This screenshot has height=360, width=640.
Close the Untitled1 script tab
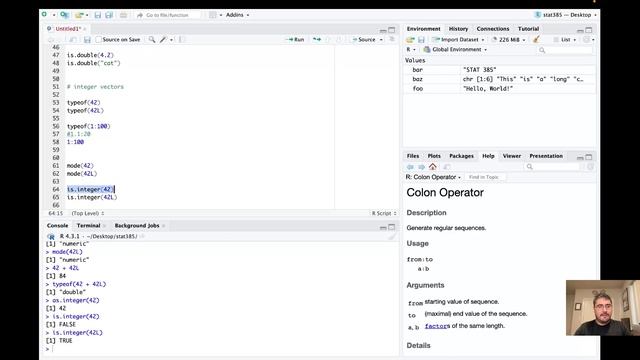(x=85, y=29)
